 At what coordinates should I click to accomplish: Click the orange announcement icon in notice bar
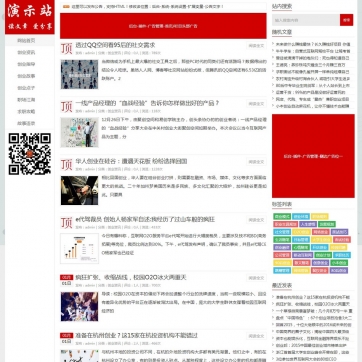point(66,6)
